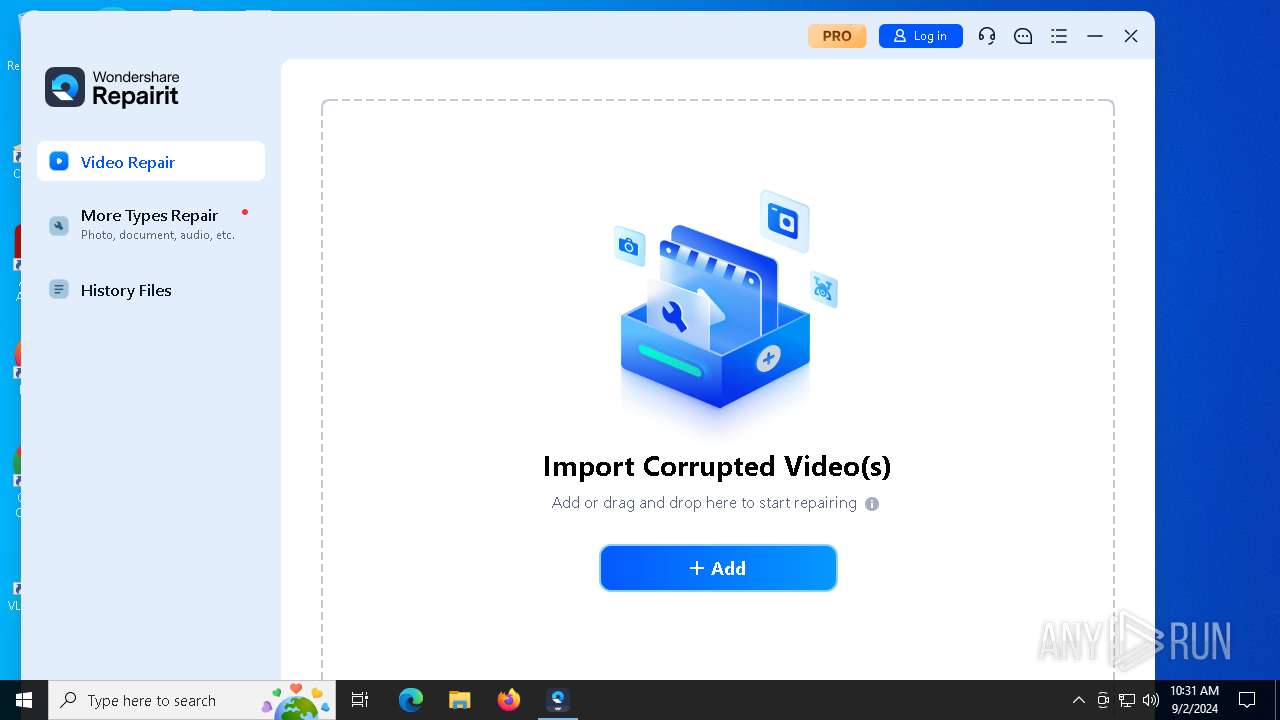Click the video repair toolbox illustration

point(724,300)
